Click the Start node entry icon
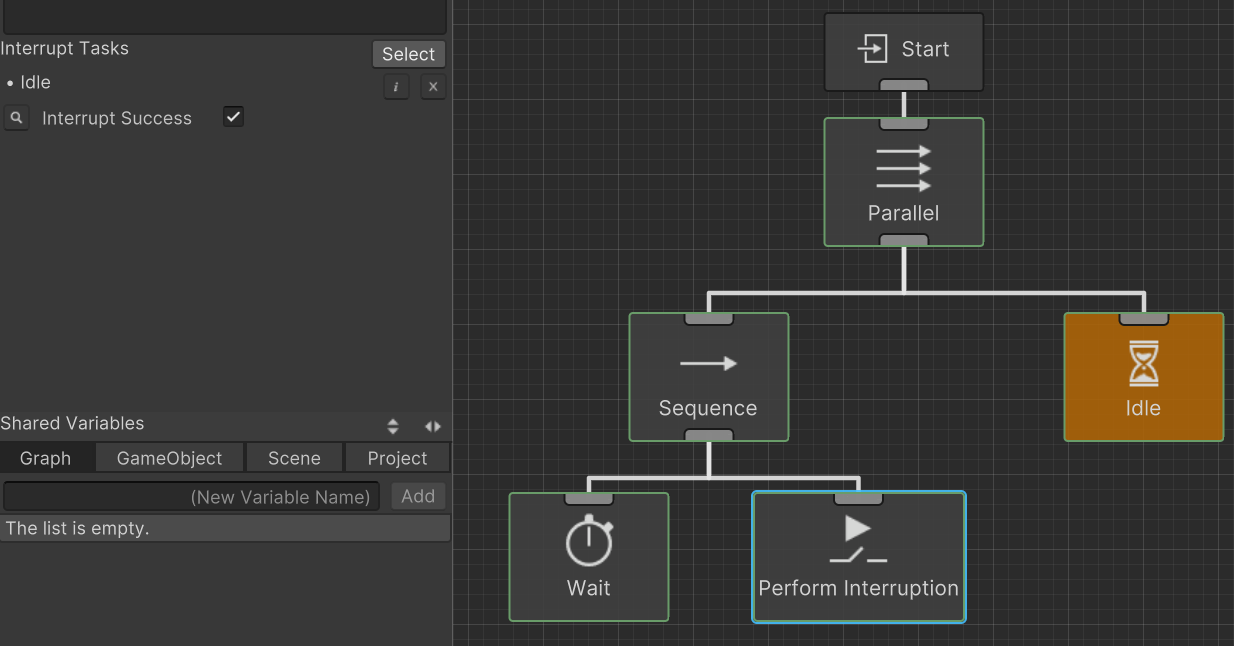 pos(872,48)
